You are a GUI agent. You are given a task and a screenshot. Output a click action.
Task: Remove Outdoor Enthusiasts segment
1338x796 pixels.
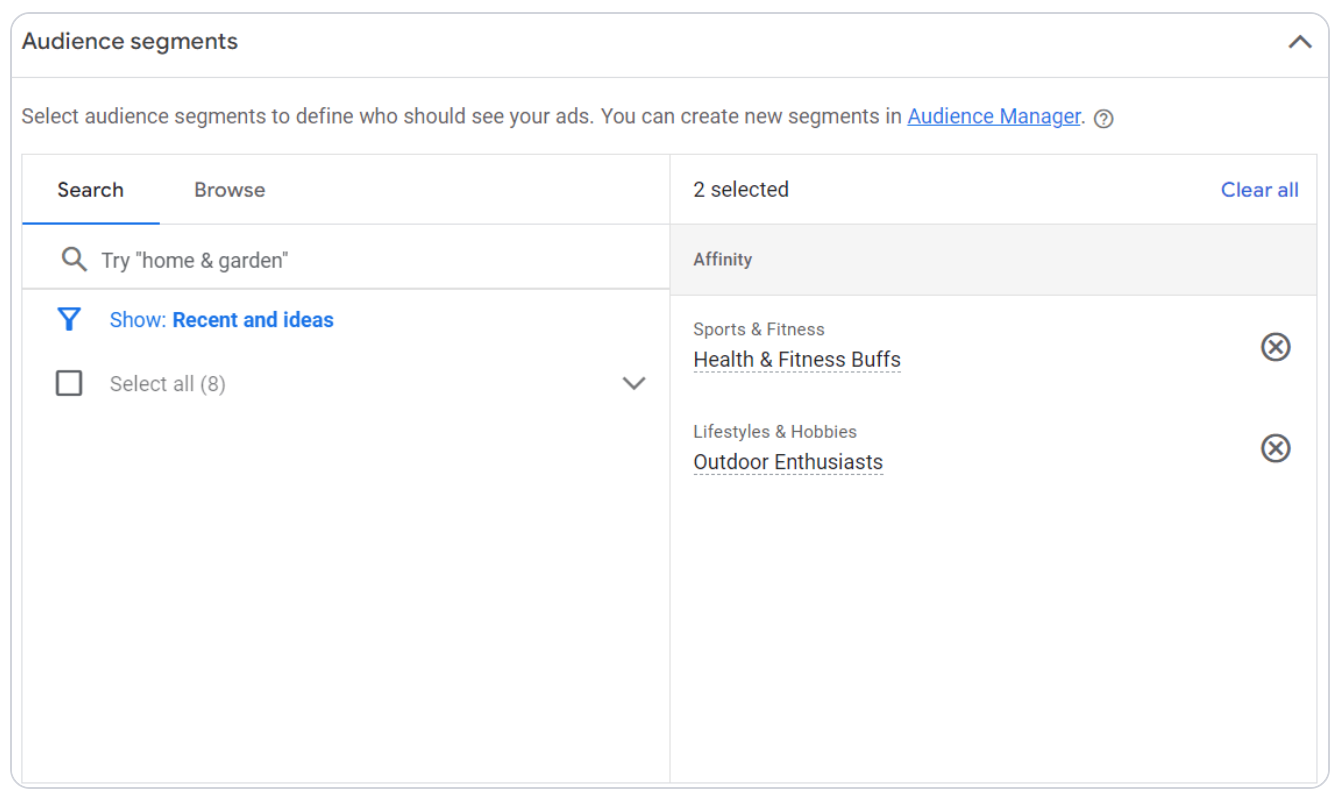coord(1276,448)
